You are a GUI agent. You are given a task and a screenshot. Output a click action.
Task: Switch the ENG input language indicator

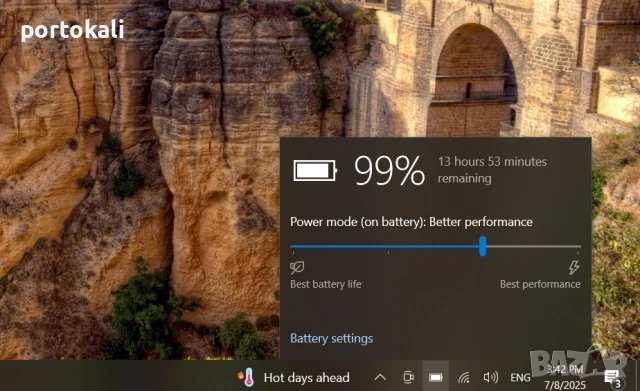[x=520, y=378]
